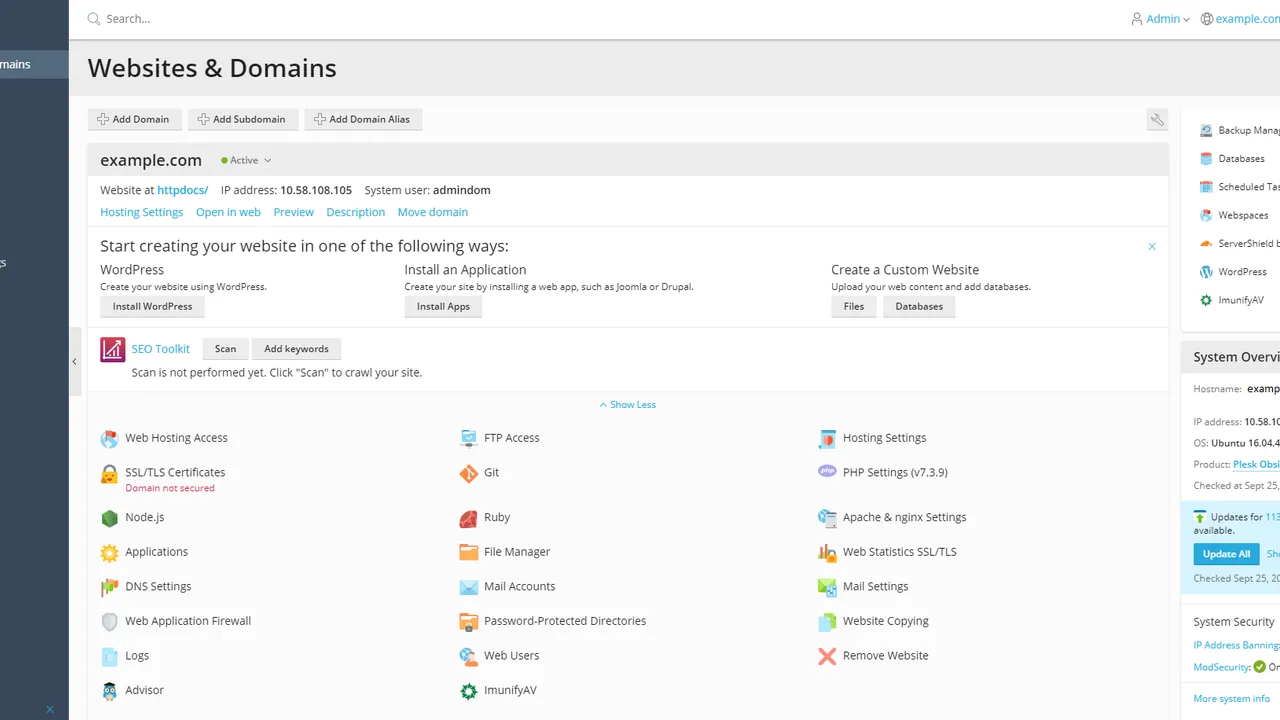Open the Web Application Firewall shield icon

[x=109, y=621]
